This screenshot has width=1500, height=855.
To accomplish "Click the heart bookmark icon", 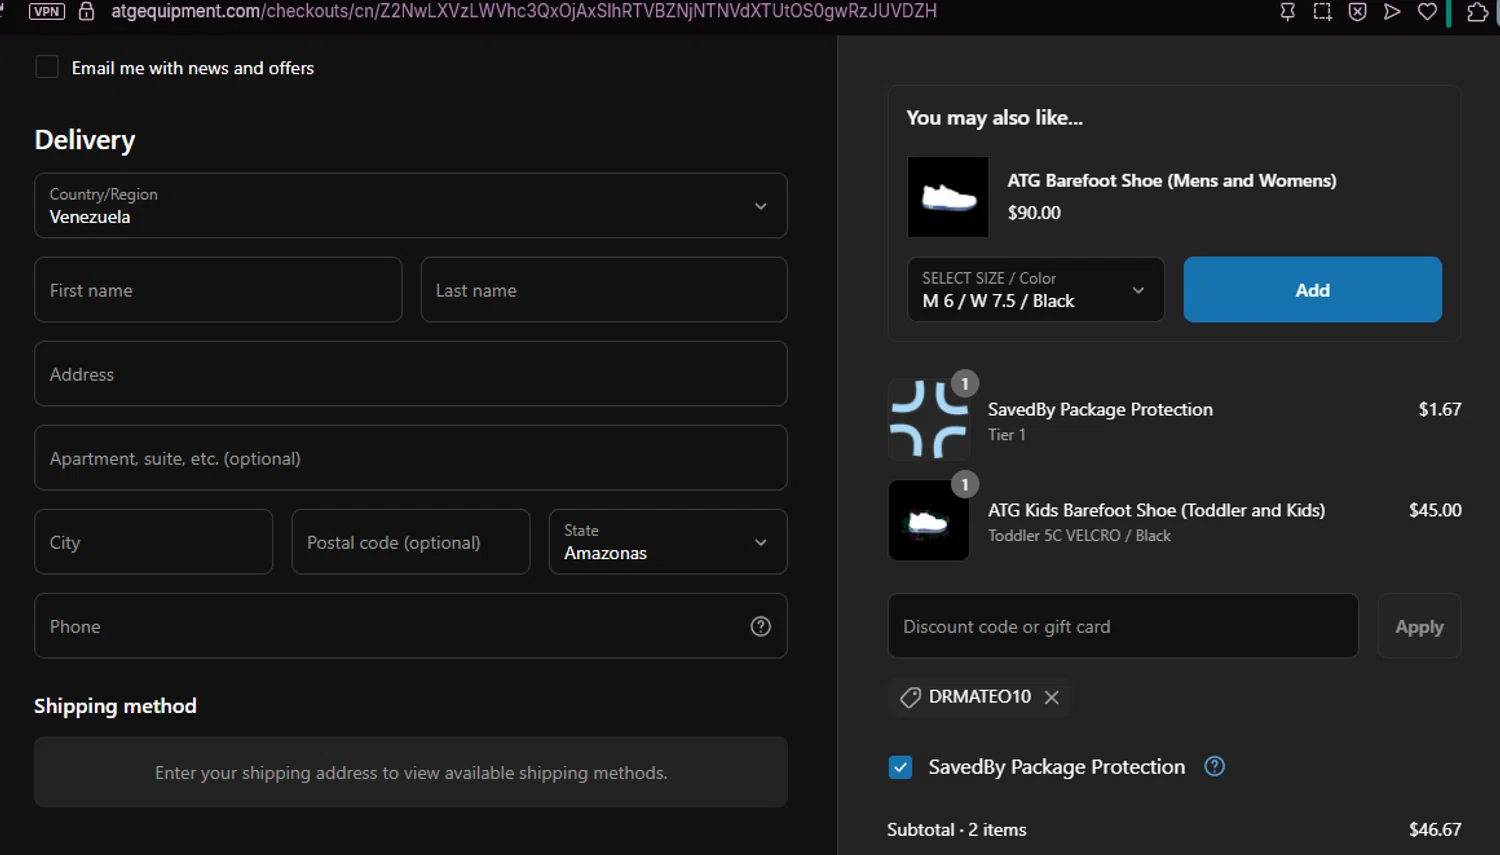I will 1427,12.
